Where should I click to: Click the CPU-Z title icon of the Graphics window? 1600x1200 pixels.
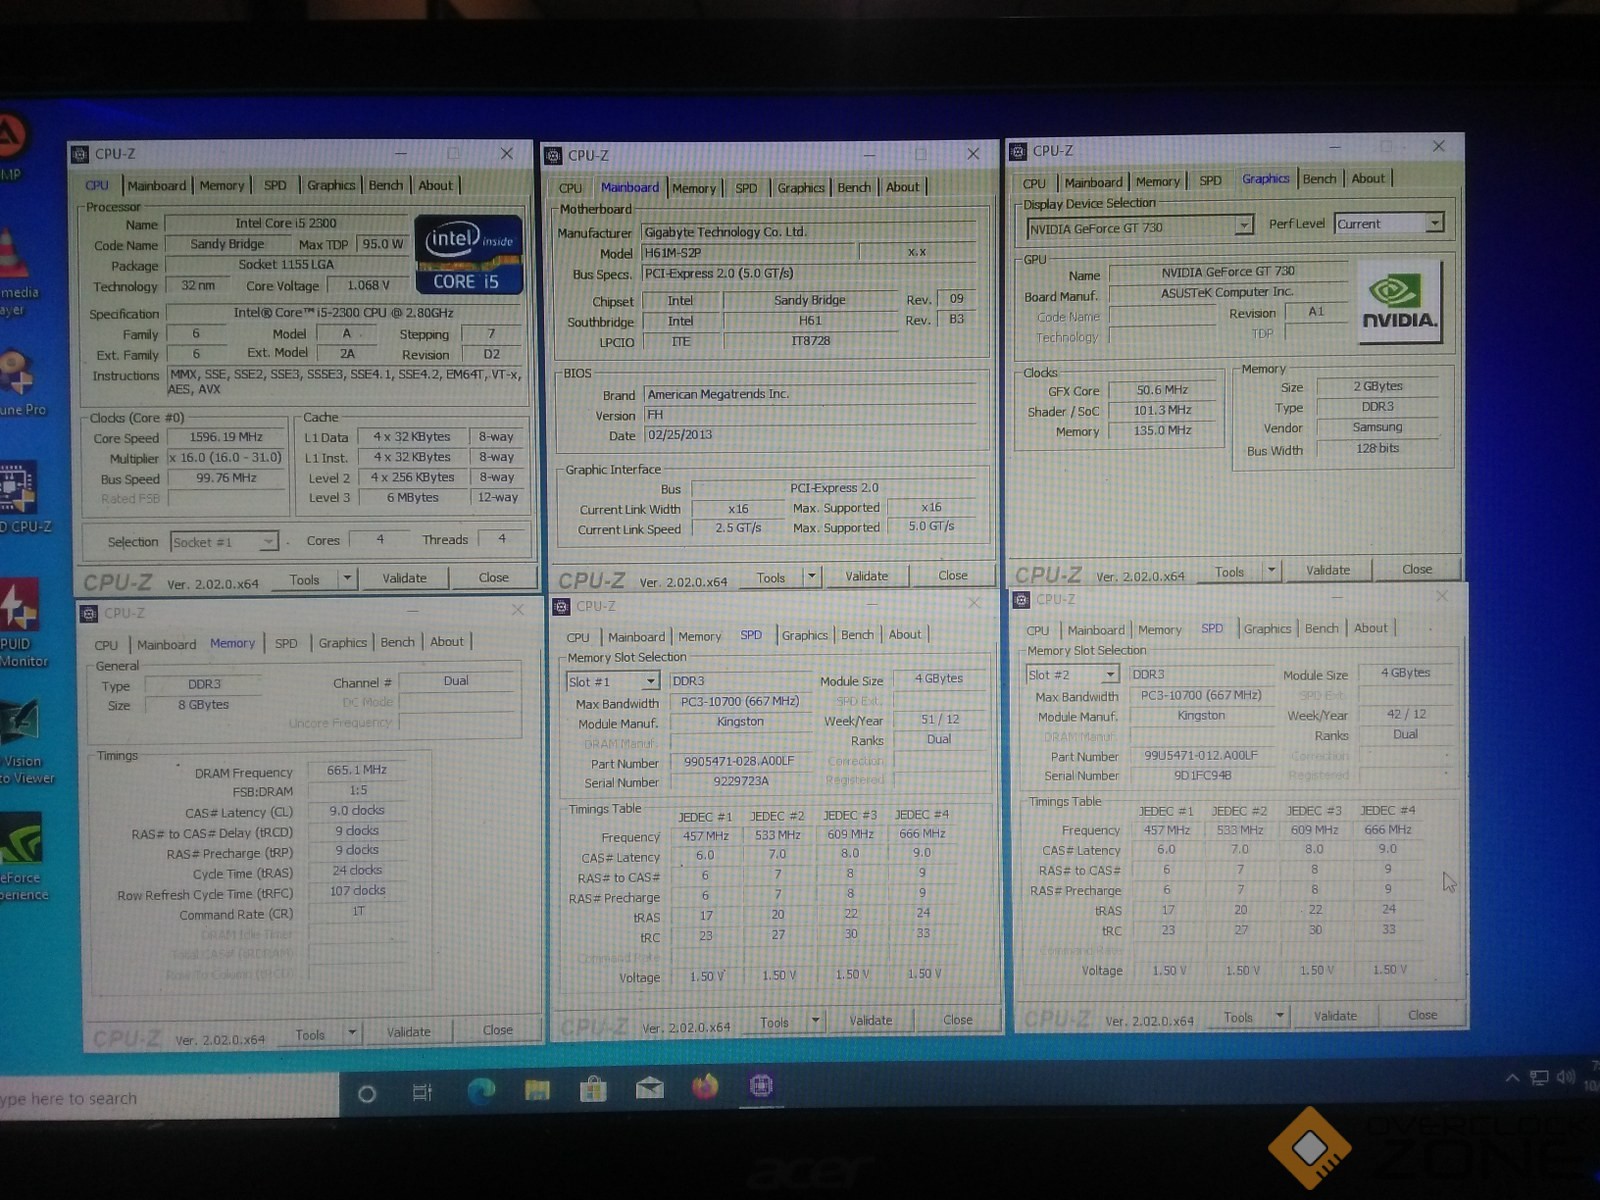pos(1018,151)
